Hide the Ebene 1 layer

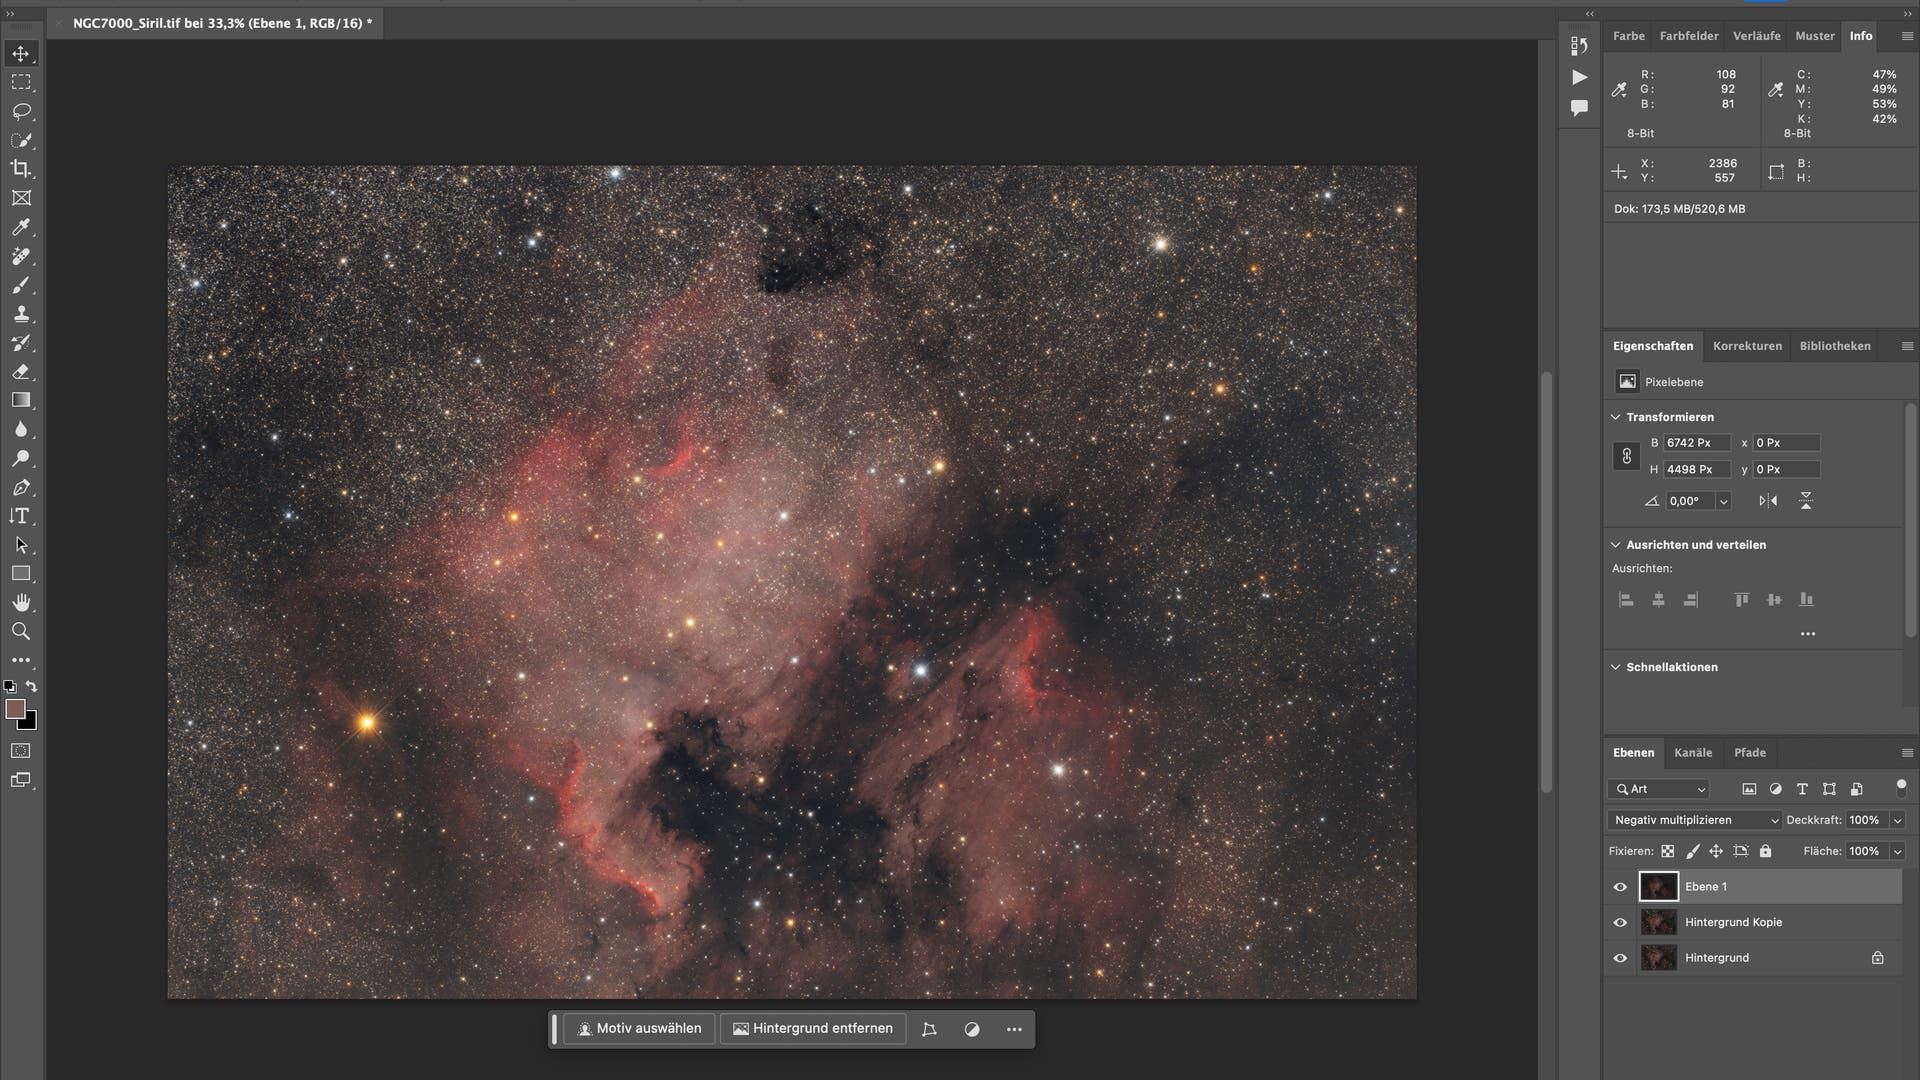1620,887
